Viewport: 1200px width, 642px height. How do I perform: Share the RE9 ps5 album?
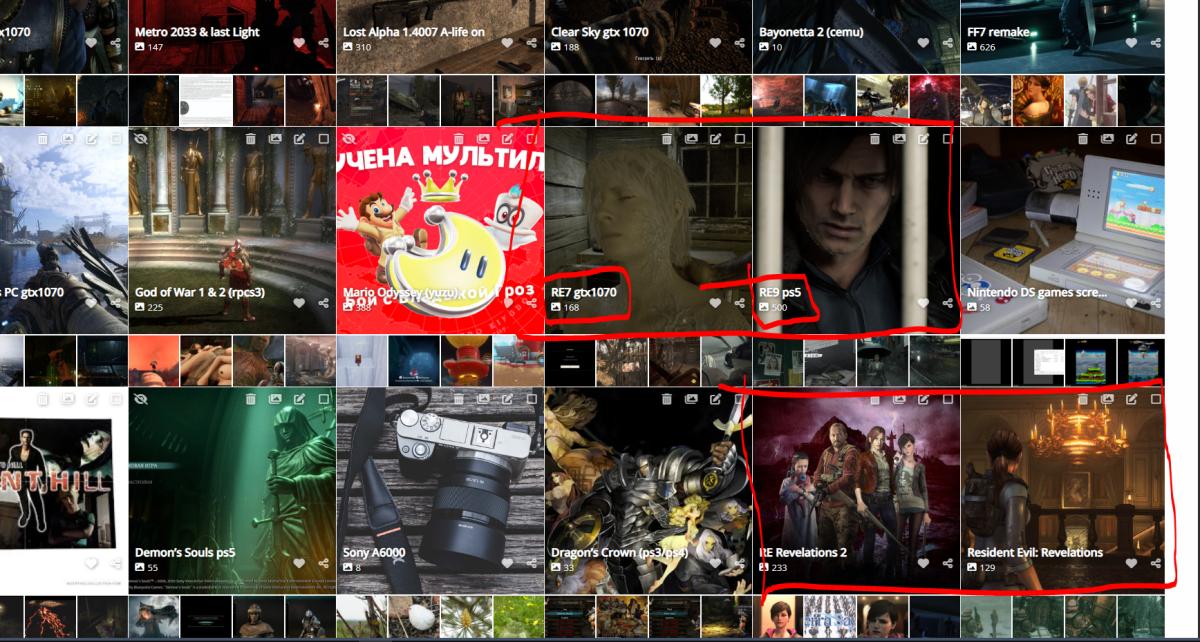948,303
